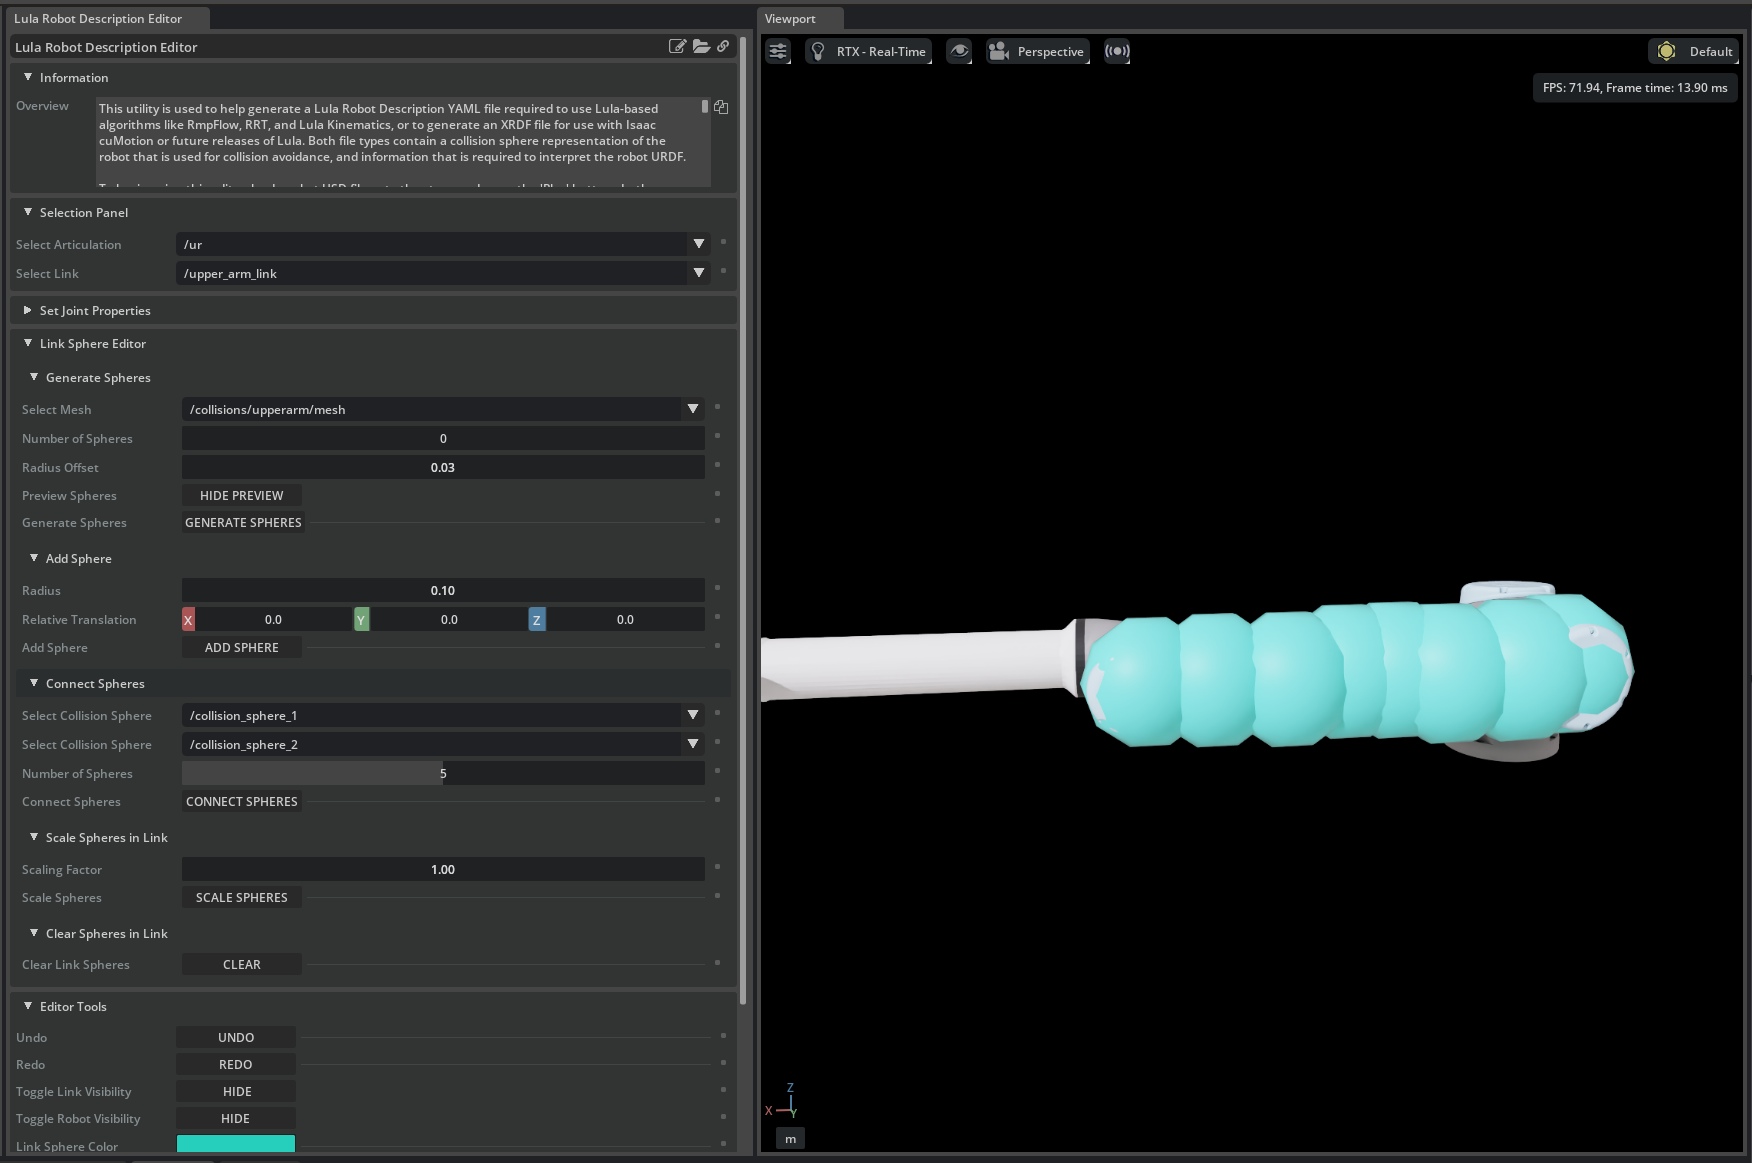Open the Perspective camera menu

pyautogui.click(x=1037, y=51)
